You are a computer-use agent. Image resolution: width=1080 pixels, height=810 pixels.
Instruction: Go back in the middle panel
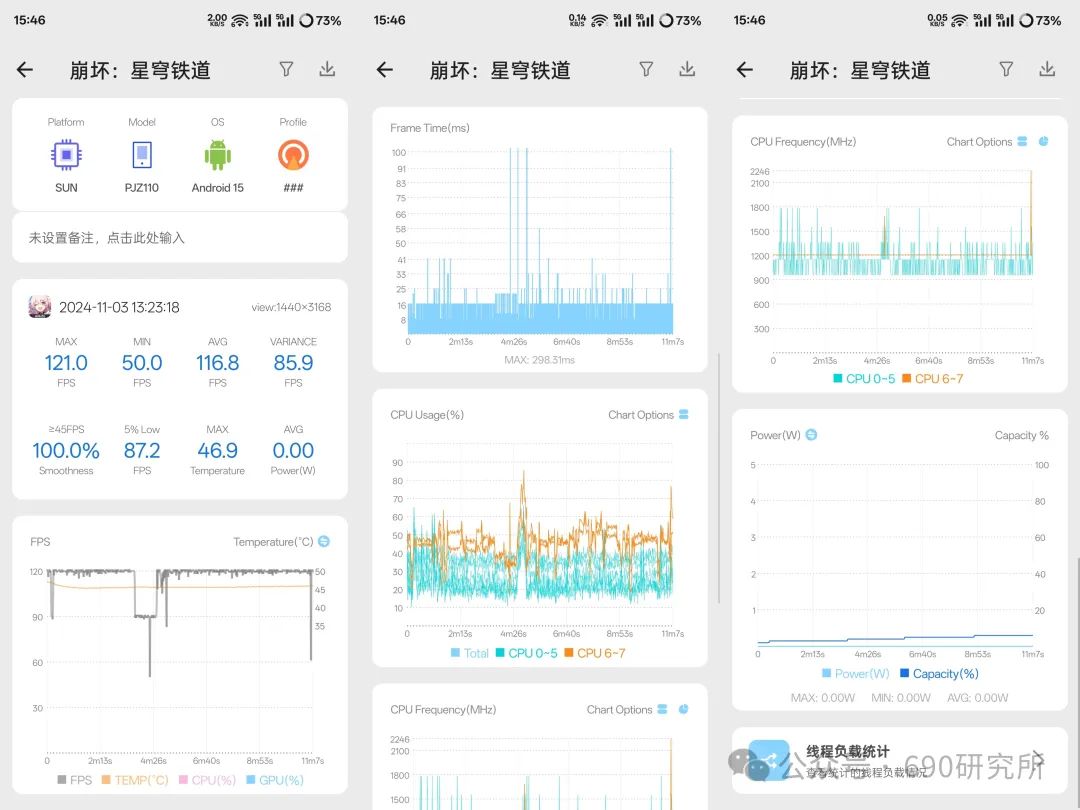pos(385,70)
